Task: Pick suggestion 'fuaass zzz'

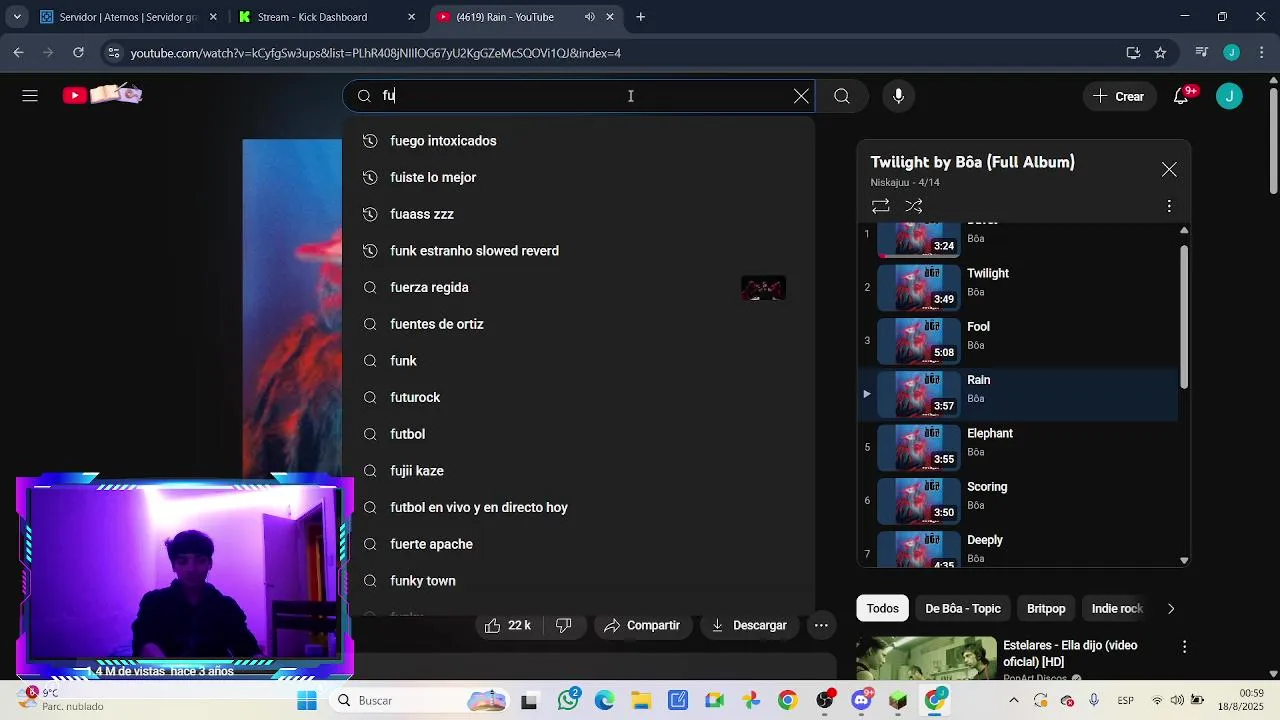Action: 578,214
